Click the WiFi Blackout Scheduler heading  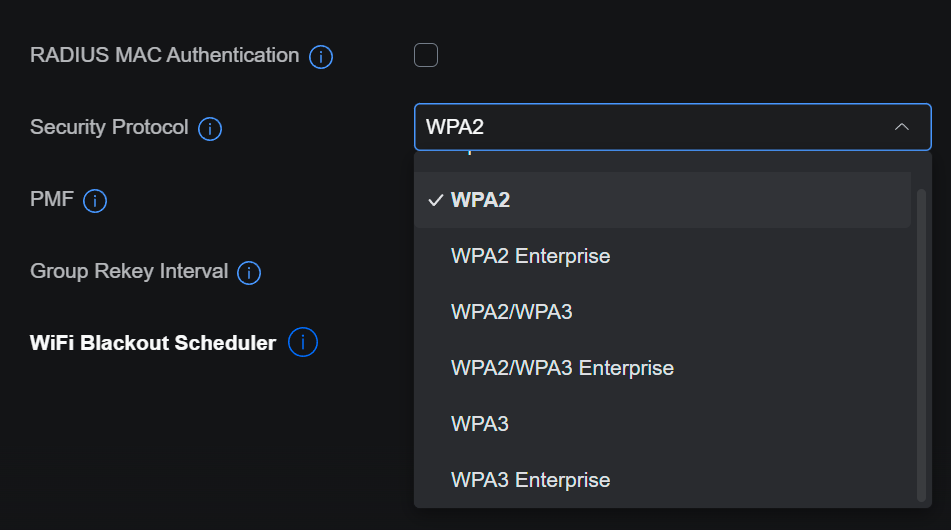tap(153, 343)
